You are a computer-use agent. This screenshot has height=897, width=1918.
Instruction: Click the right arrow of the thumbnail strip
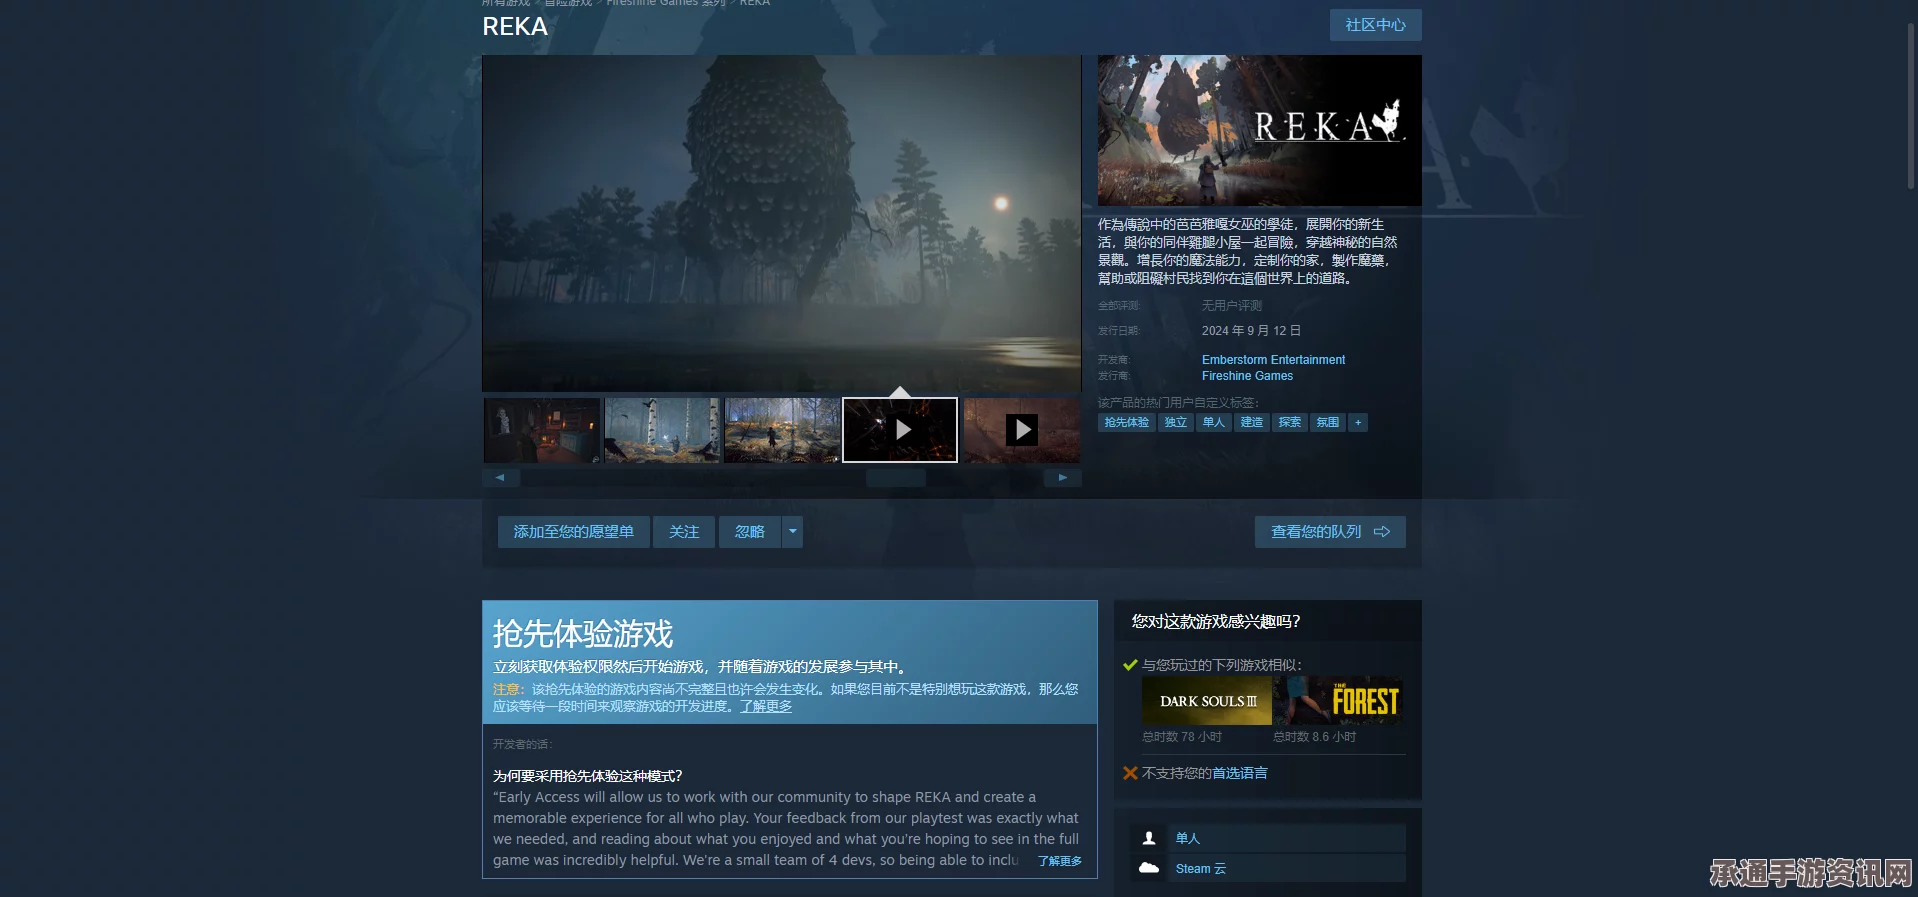(x=1062, y=478)
